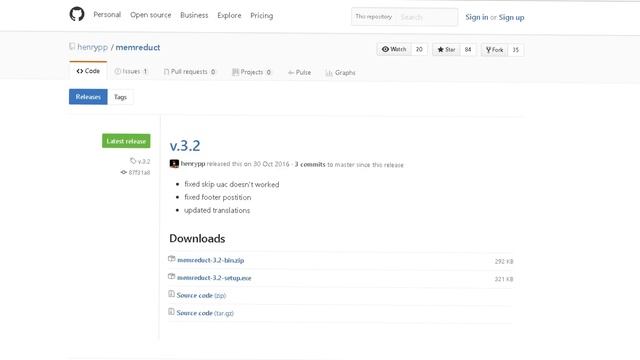The height and width of the screenshot is (360, 640).
Task: Click the package icon beside memreduct-3.2-bin.zip
Action: tap(171, 259)
